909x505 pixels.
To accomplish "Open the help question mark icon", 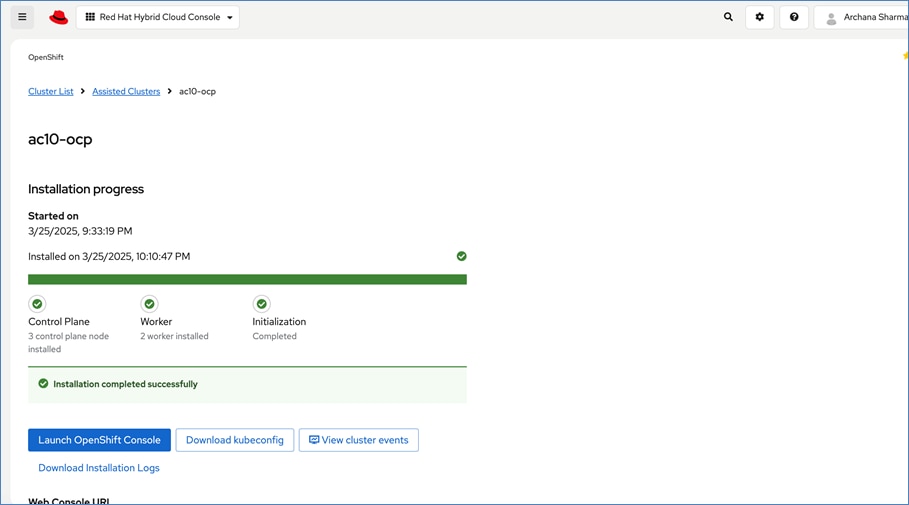I will coord(794,17).
